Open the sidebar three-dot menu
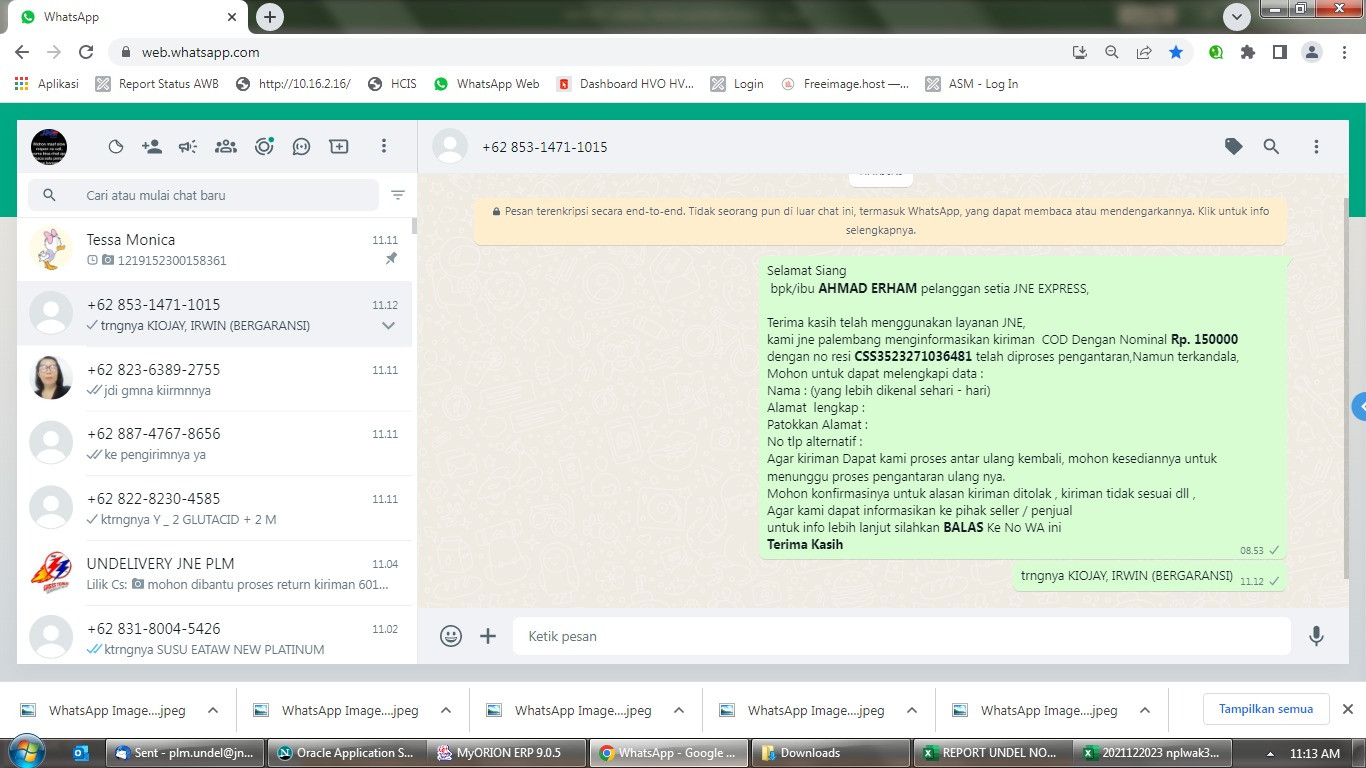Viewport: 1366px width, 768px height. click(383, 147)
